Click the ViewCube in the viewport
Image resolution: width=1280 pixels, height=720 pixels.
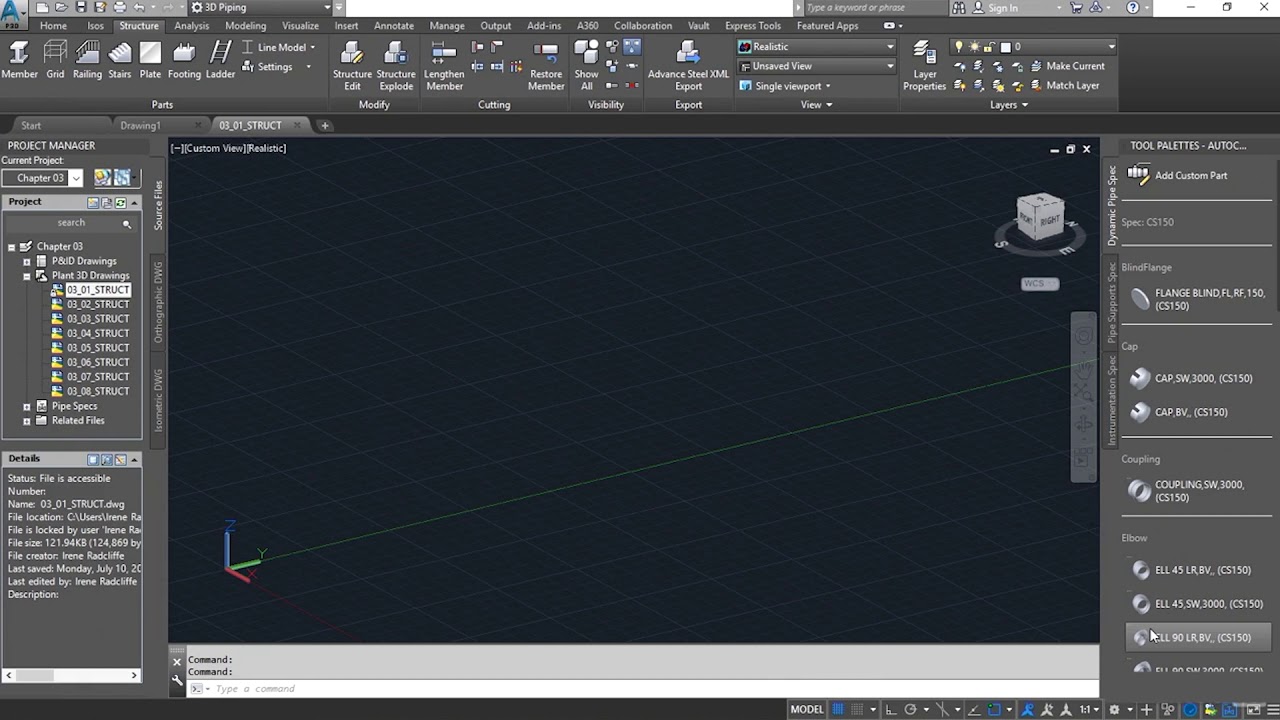coord(1040,218)
